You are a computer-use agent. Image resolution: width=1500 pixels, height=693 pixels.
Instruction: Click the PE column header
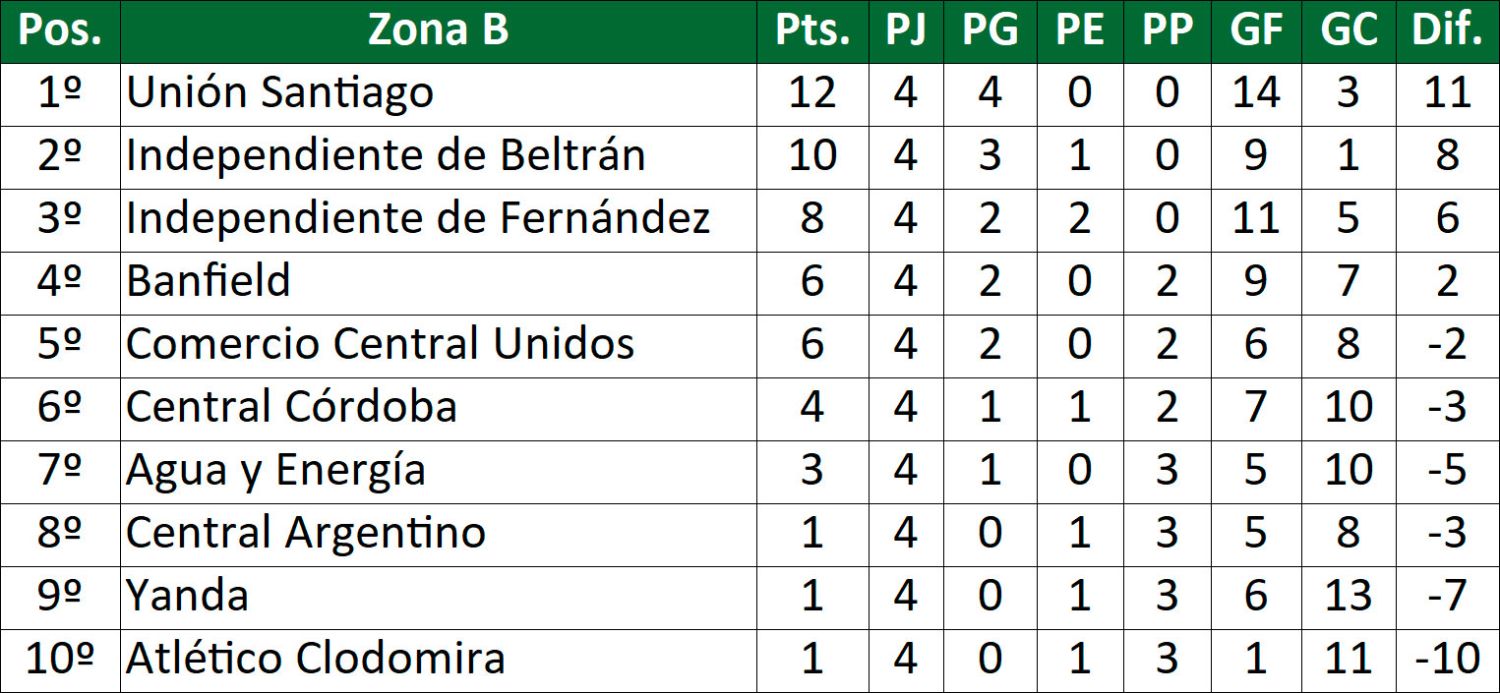click(1079, 31)
